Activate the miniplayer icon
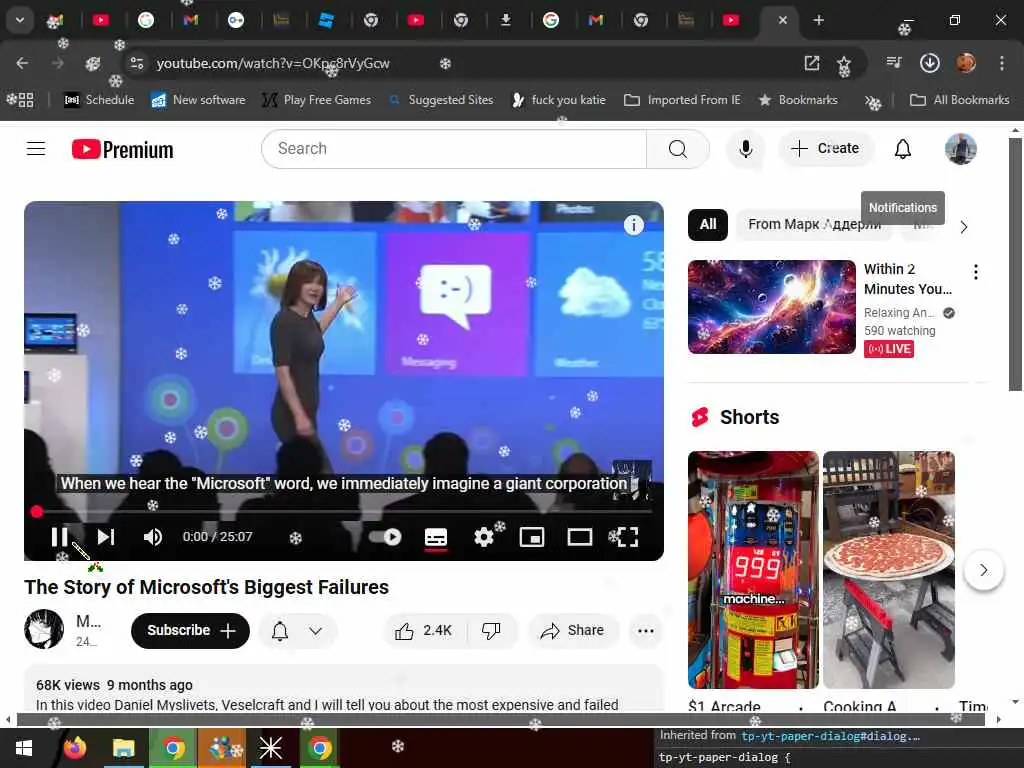 coord(532,537)
